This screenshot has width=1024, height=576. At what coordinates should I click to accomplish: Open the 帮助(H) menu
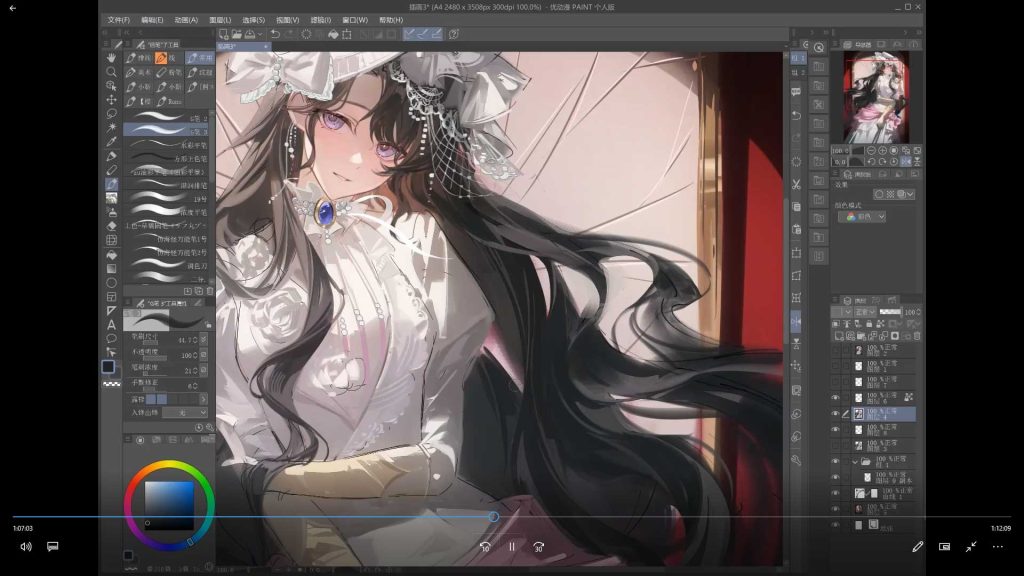[391, 20]
